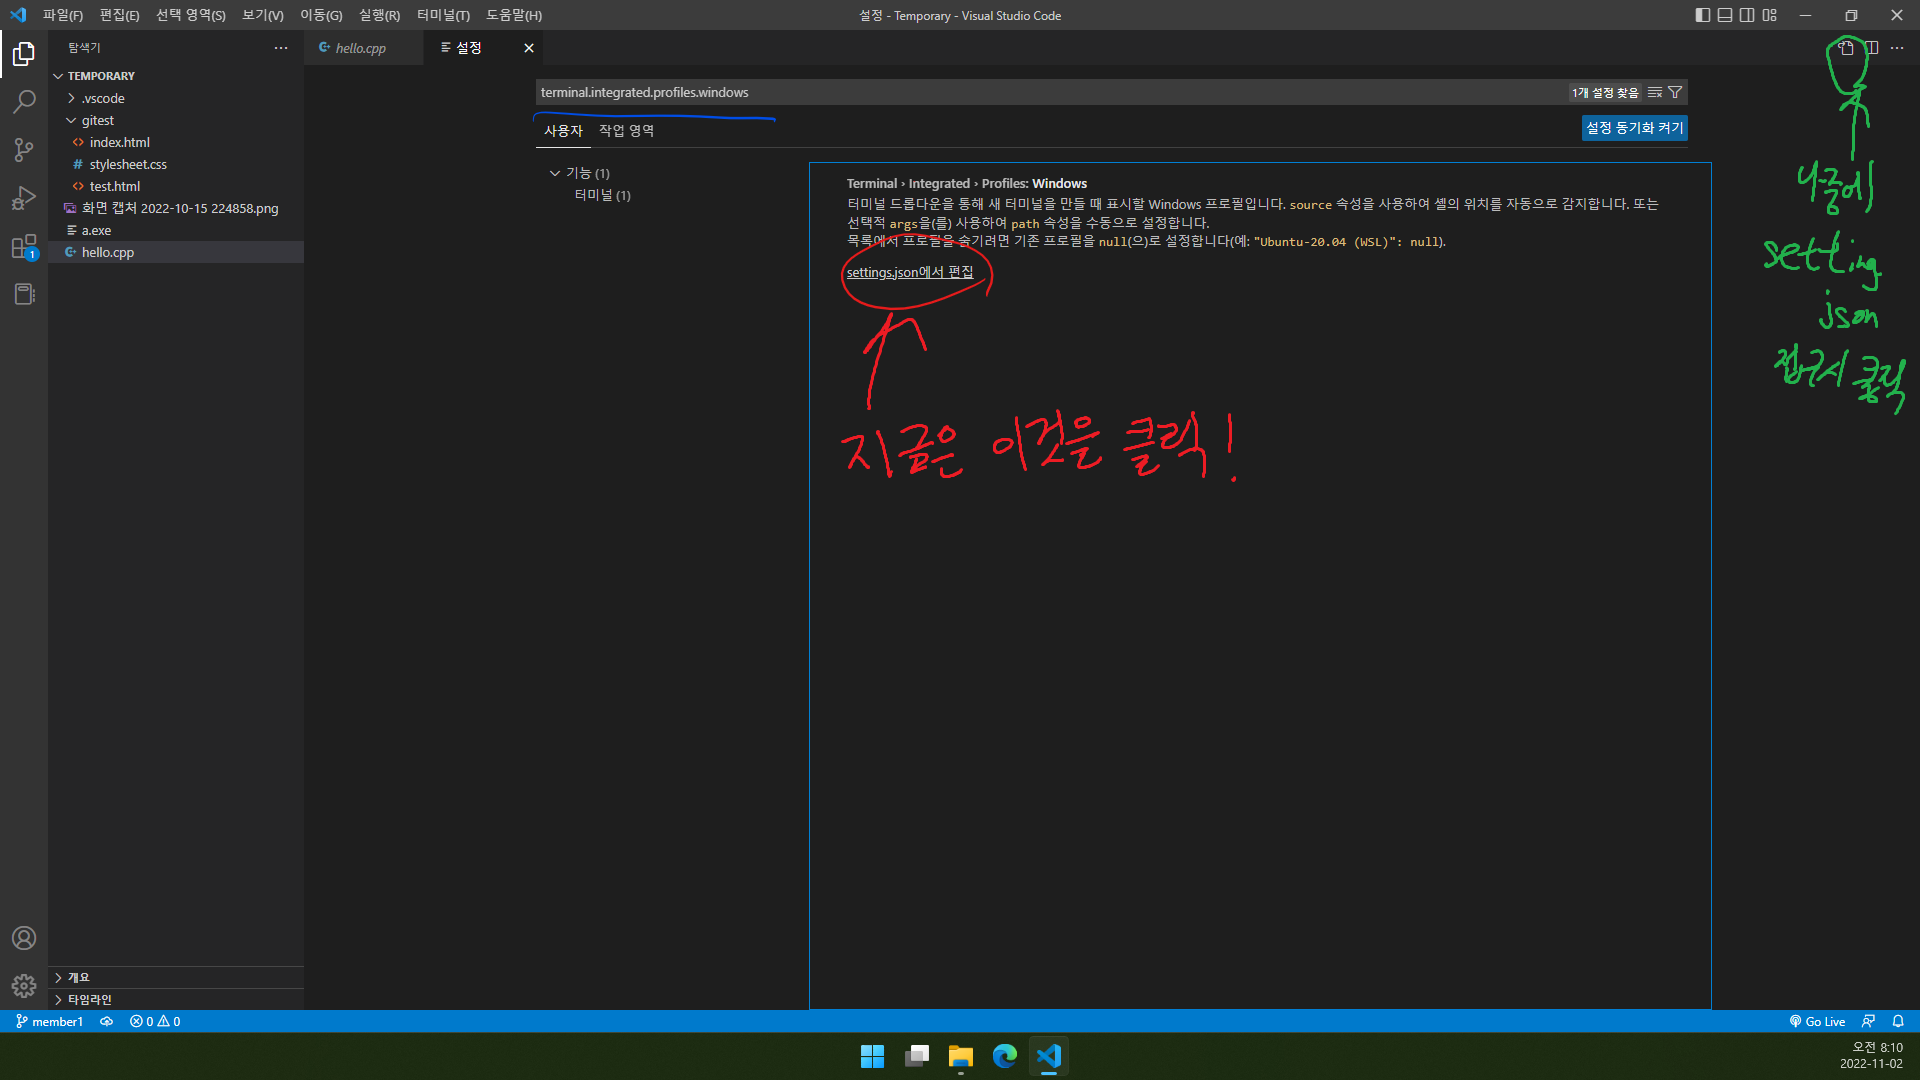Screen dimensions: 1920x1080
Task: Open notifications bell in status bar
Action: coord(1898,1021)
